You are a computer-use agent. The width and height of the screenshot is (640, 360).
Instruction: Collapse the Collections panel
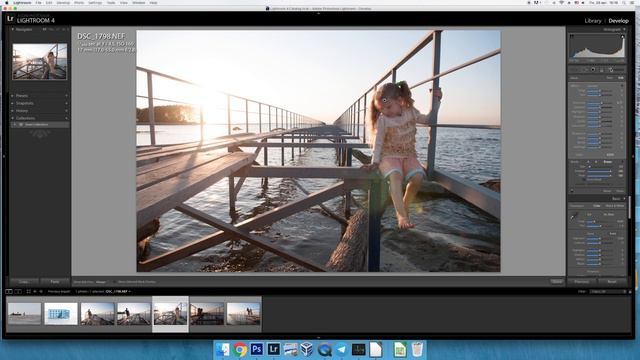click(12, 118)
